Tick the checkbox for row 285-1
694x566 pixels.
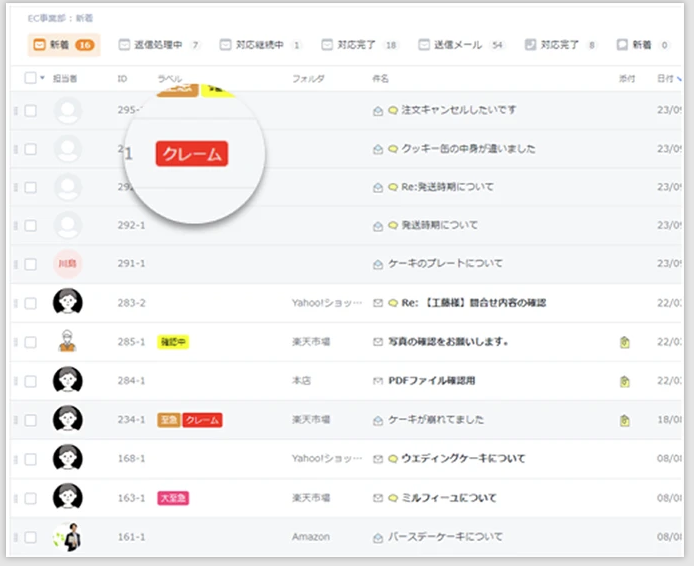point(30,343)
